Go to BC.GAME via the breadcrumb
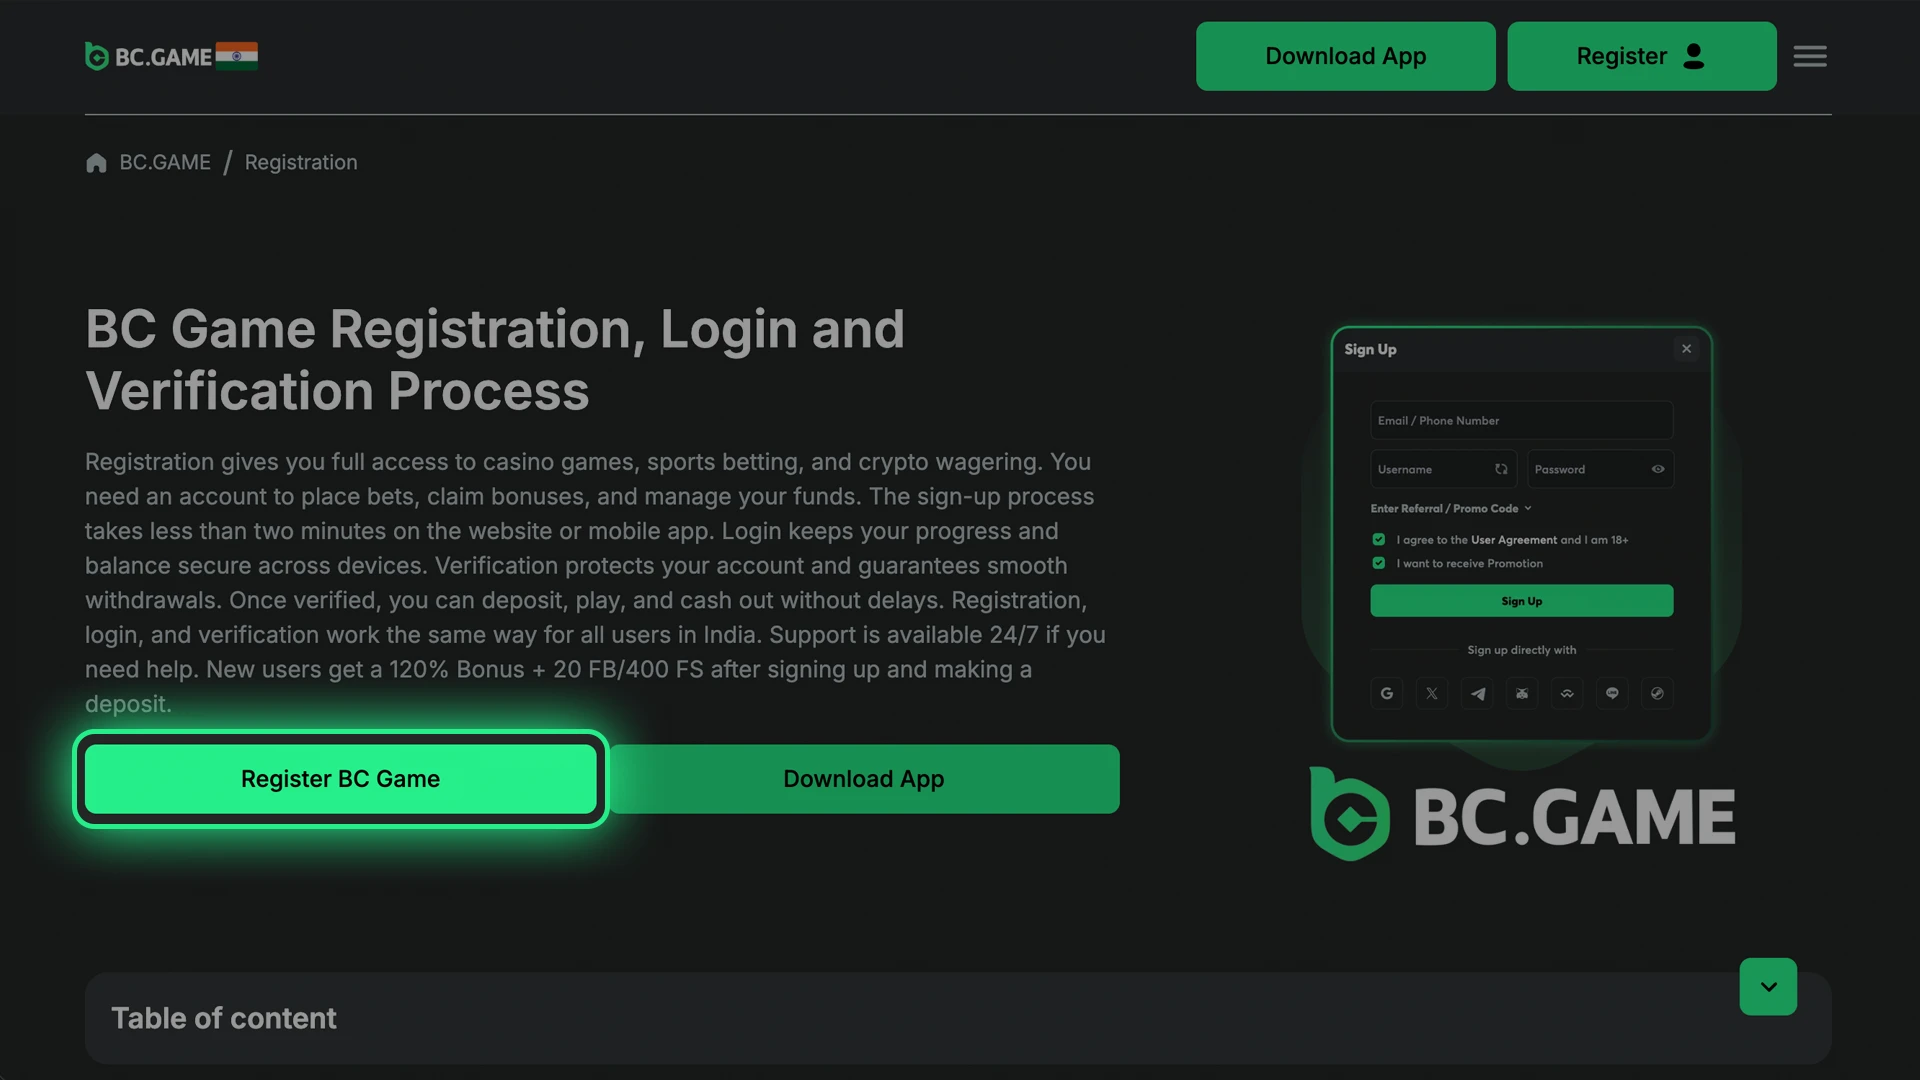The height and width of the screenshot is (1080, 1920). 164,162
